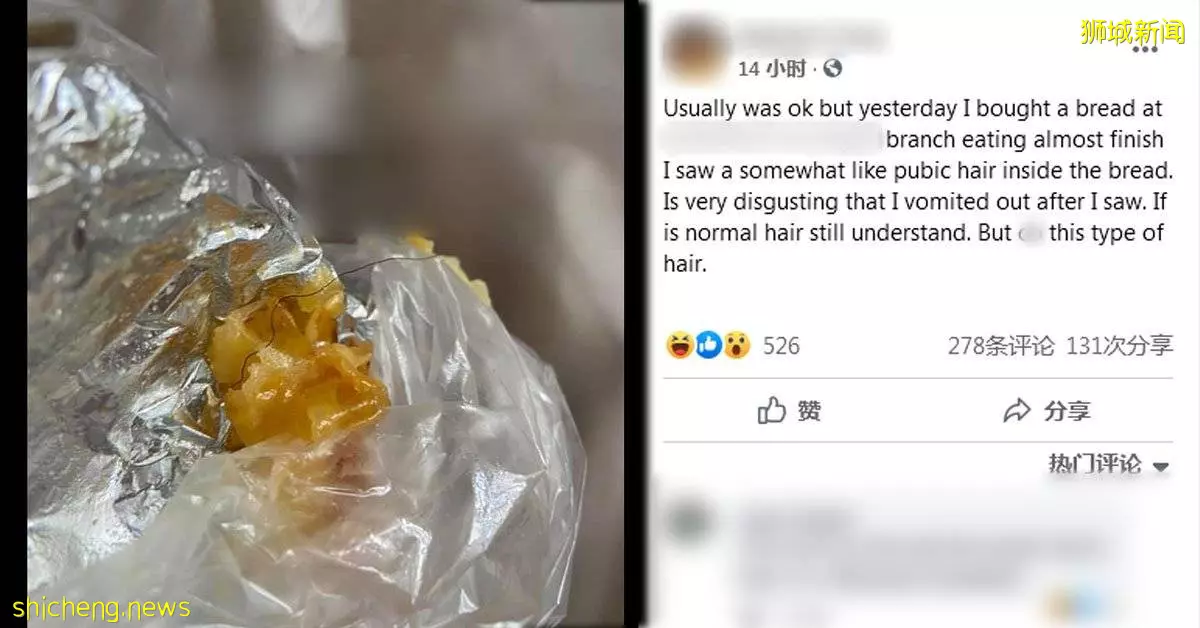Click the Share arrow icon
Screen dimensions: 1200x628
pyautogui.click(x=1017, y=411)
